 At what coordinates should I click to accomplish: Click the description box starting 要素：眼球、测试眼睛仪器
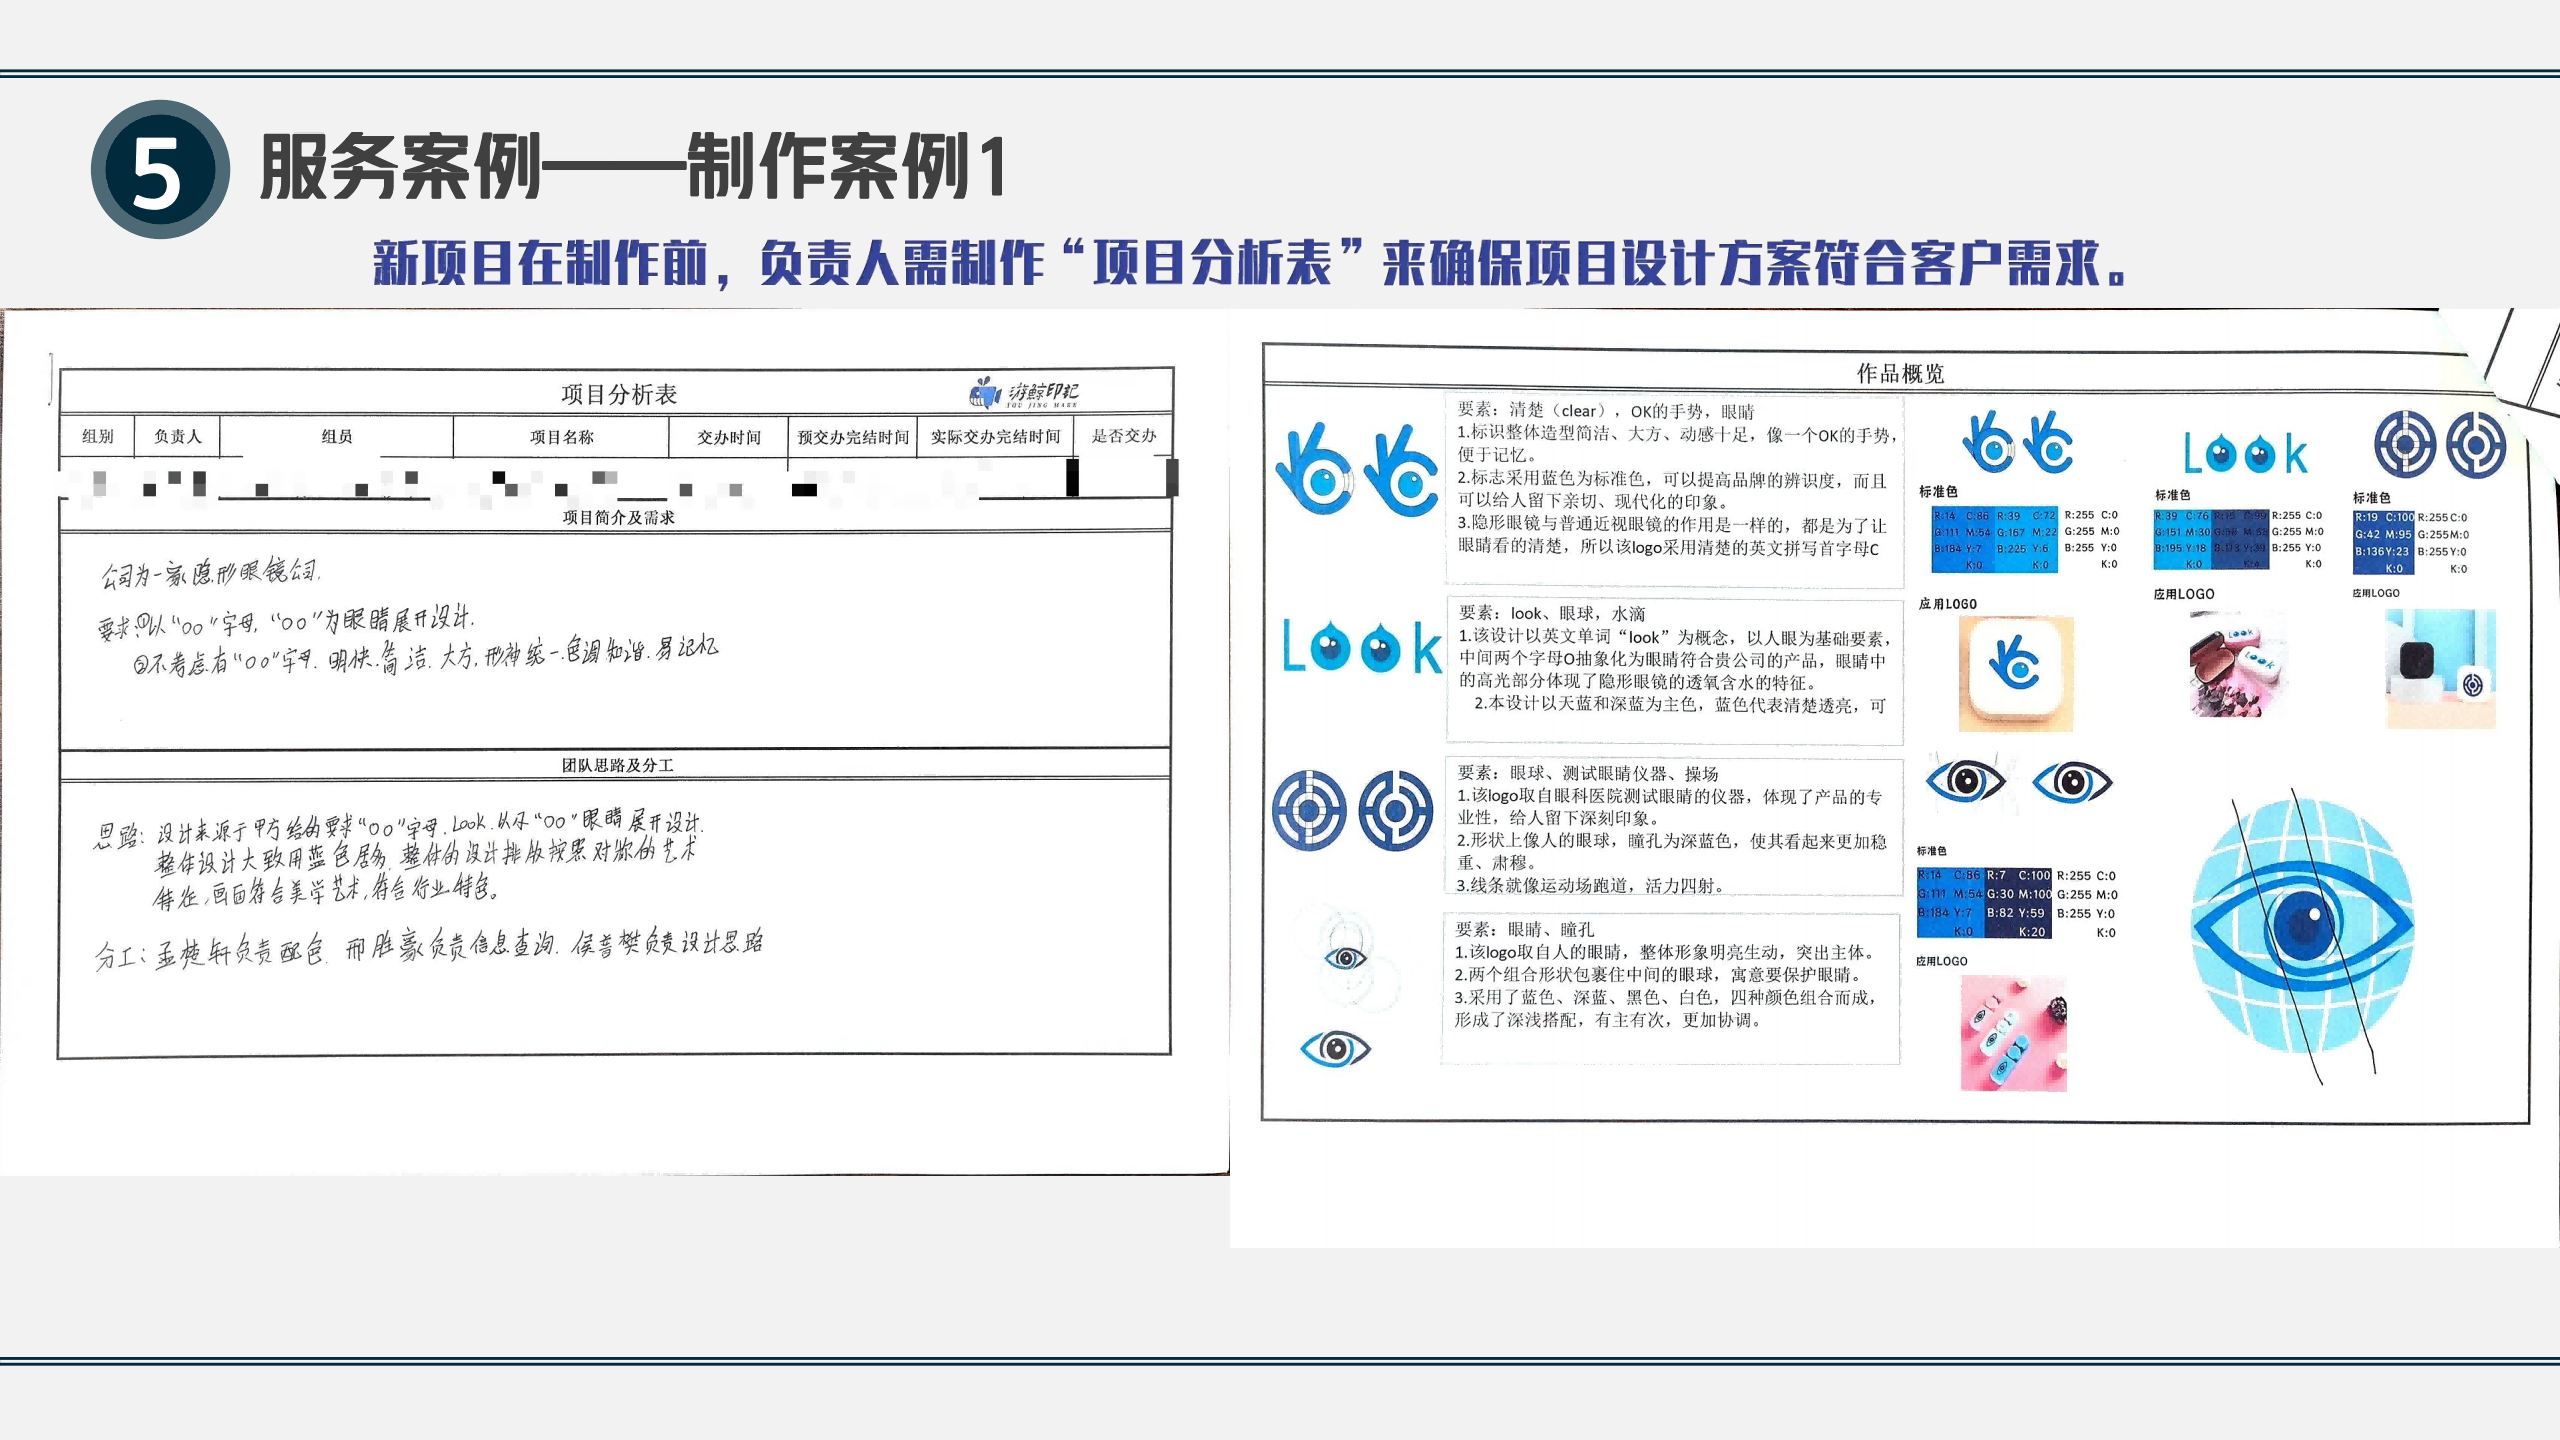[1674, 826]
